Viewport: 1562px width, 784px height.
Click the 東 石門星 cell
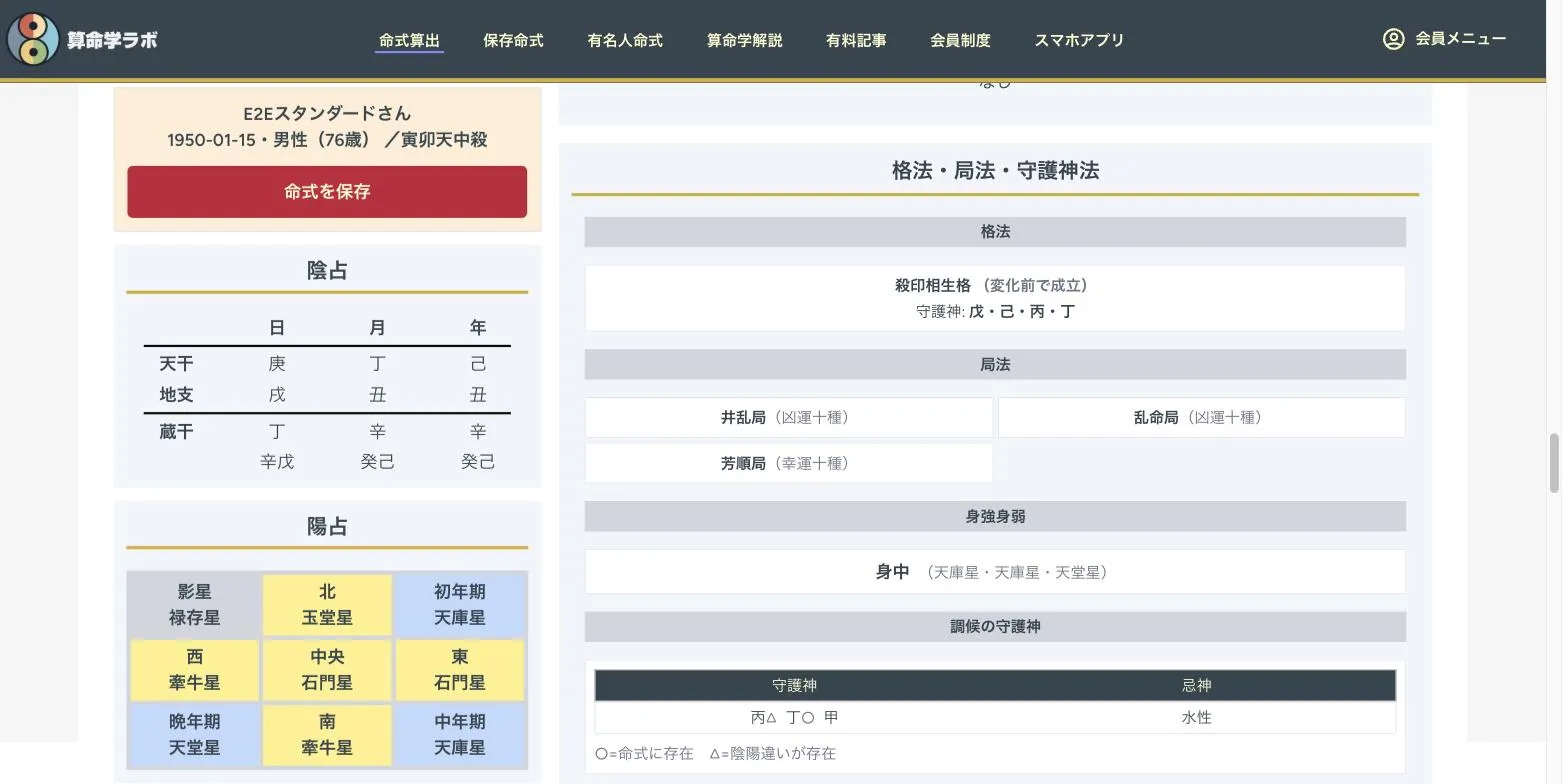(460, 669)
